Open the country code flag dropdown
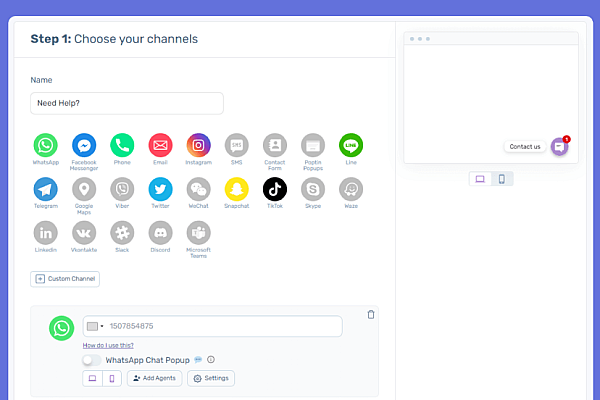The width and height of the screenshot is (600, 400). click(x=95, y=326)
